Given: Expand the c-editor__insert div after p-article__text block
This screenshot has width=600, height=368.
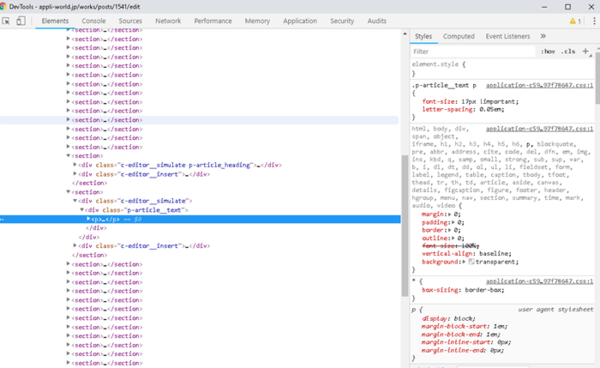Looking at the screenshot, I should click(x=75, y=246).
